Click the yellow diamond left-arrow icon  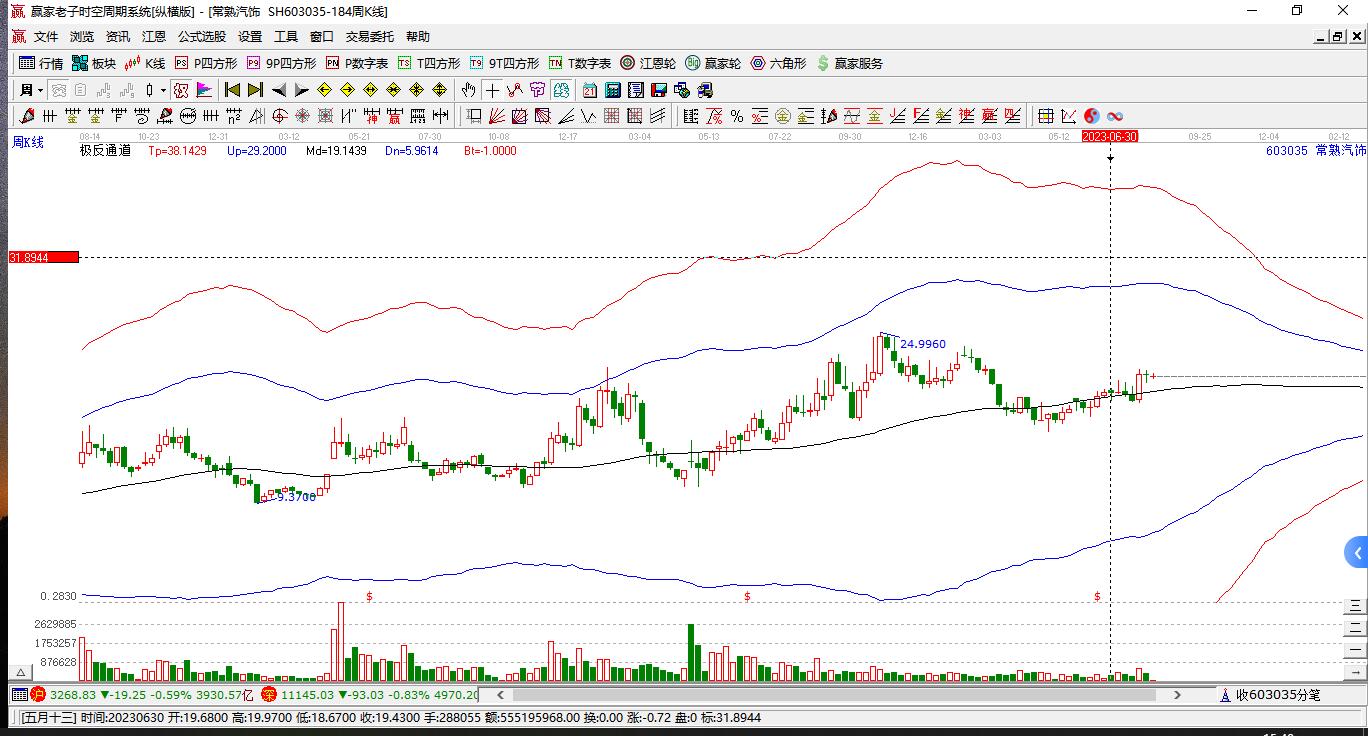pos(325,90)
